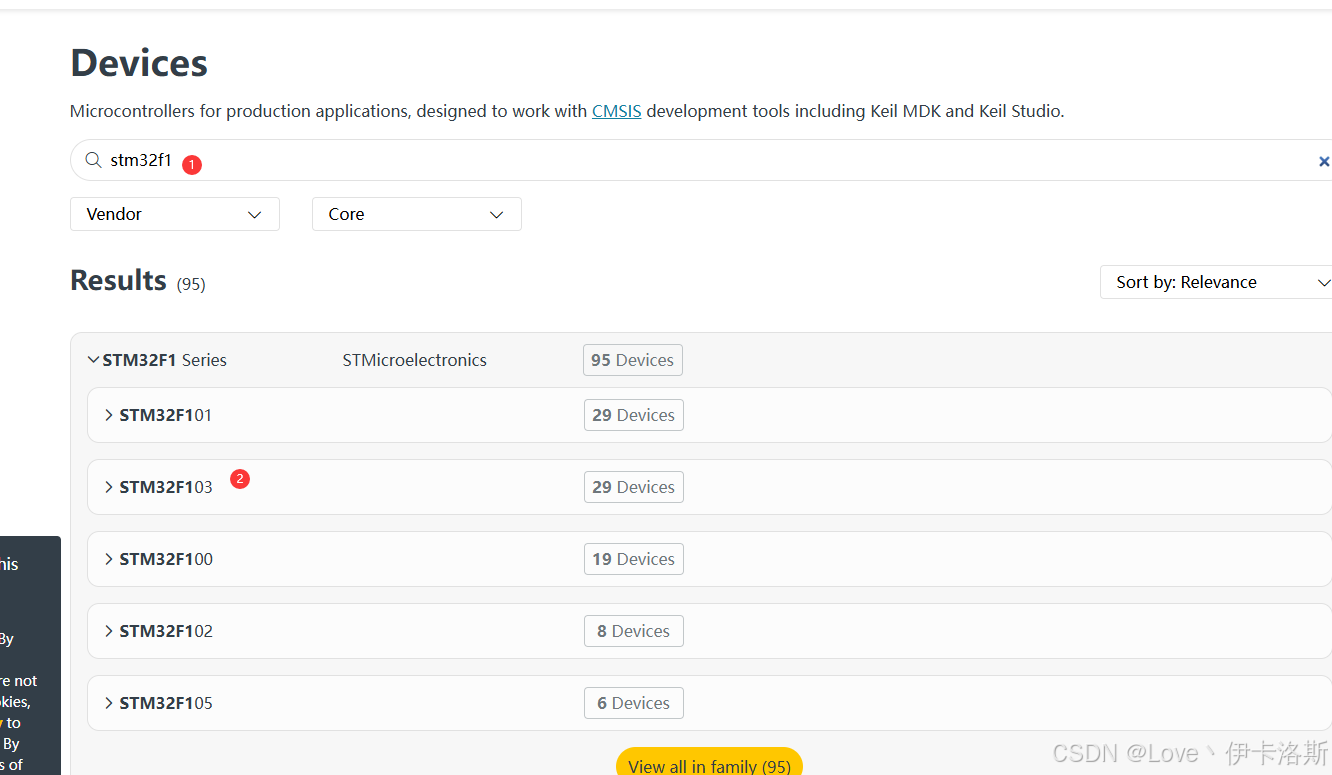The height and width of the screenshot is (775, 1332).
Task: Expand the STM32F102 chevron
Action: click(x=109, y=631)
